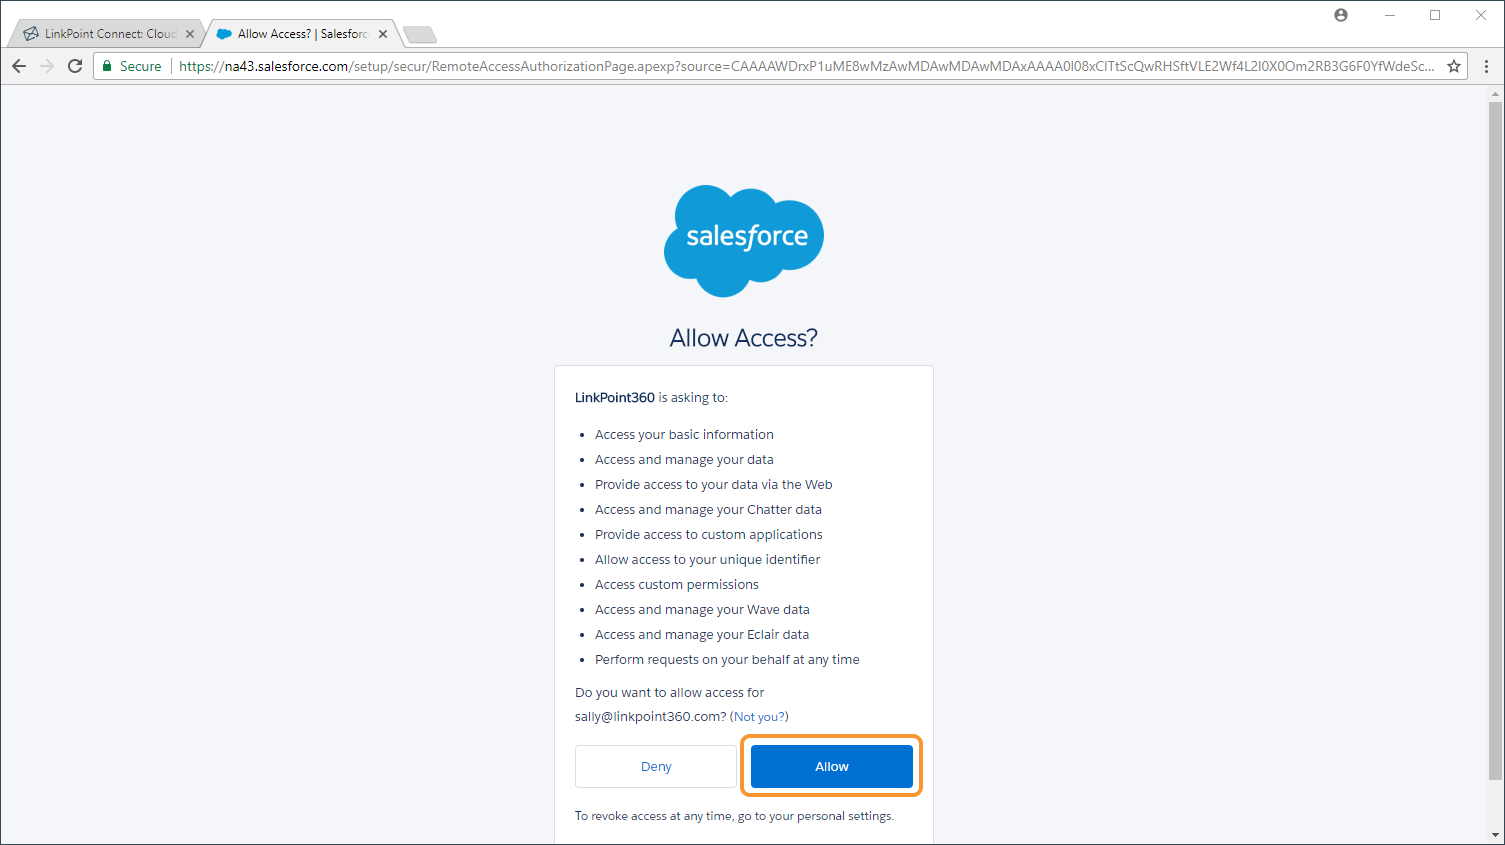This screenshot has width=1505, height=845.
Task: Reload the page with the refresh icon
Action: (x=75, y=66)
